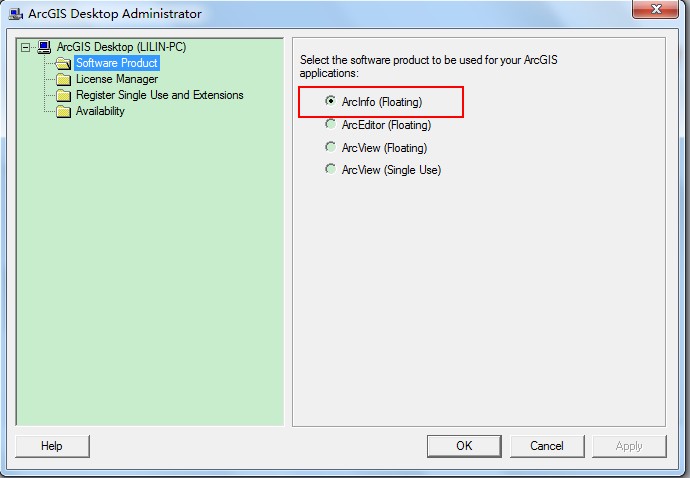Viewport: 690px width, 478px height.
Task: Click the License Manager folder icon
Action: [x=63, y=79]
